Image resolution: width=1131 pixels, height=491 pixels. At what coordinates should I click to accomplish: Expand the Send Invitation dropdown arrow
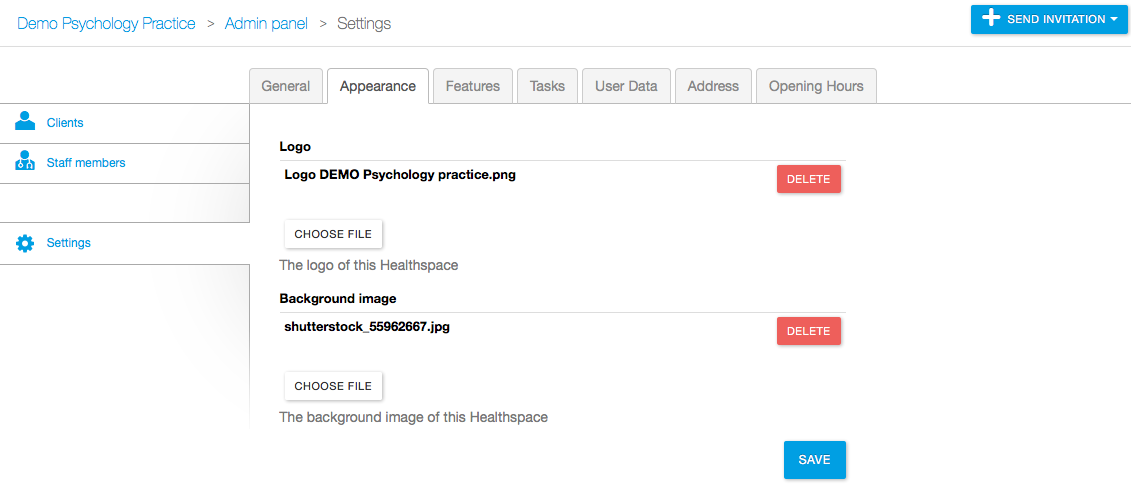coord(1113,19)
